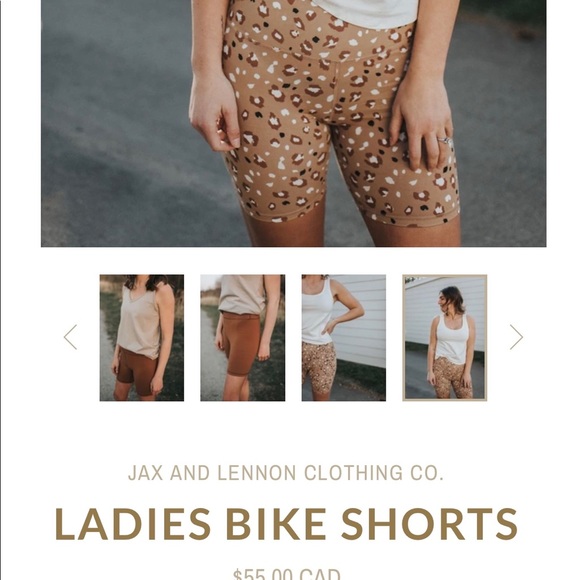Screen dimensions: 580x580
Task: Select thumbnail of brown shorts with beige tank front view
Action: click(x=142, y=338)
